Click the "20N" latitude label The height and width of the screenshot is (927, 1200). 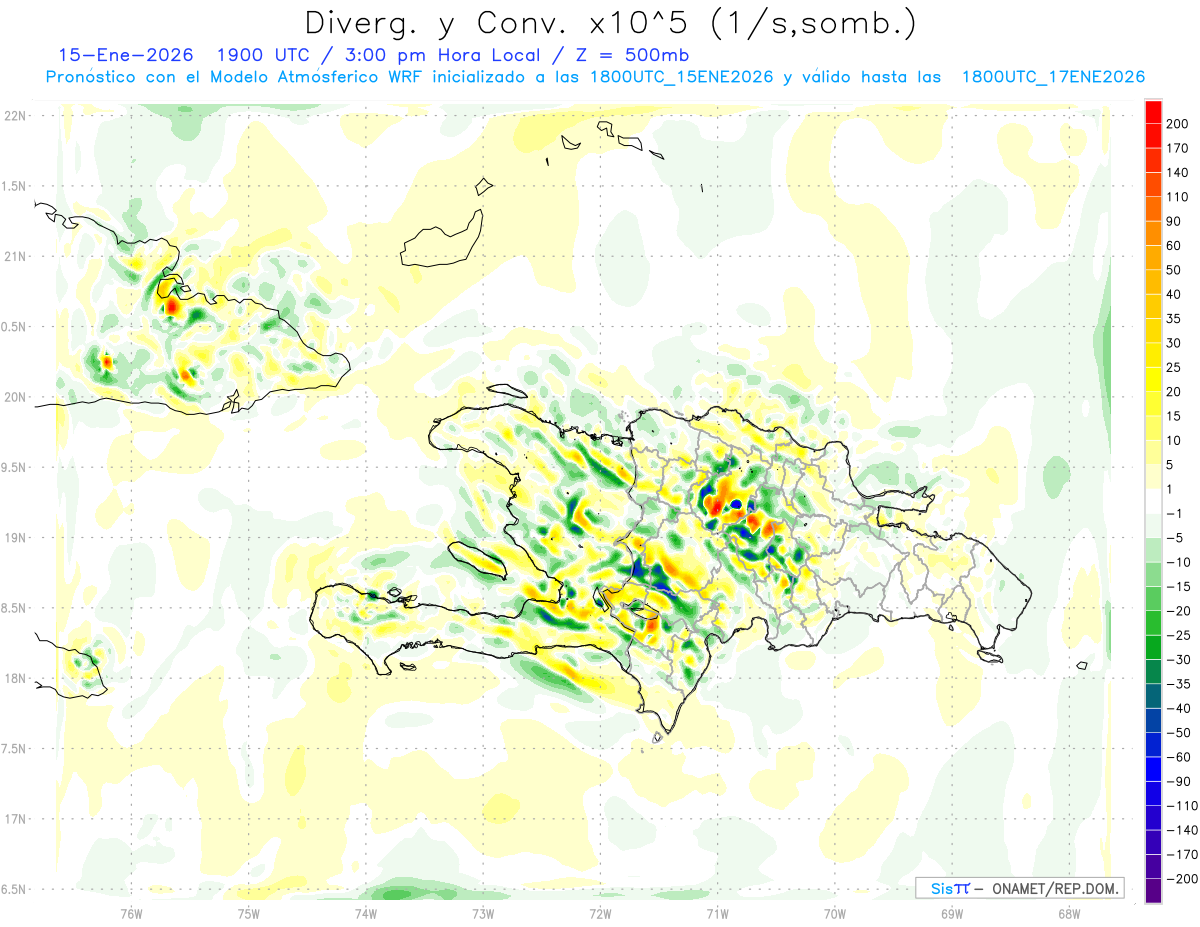tap(15, 398)
